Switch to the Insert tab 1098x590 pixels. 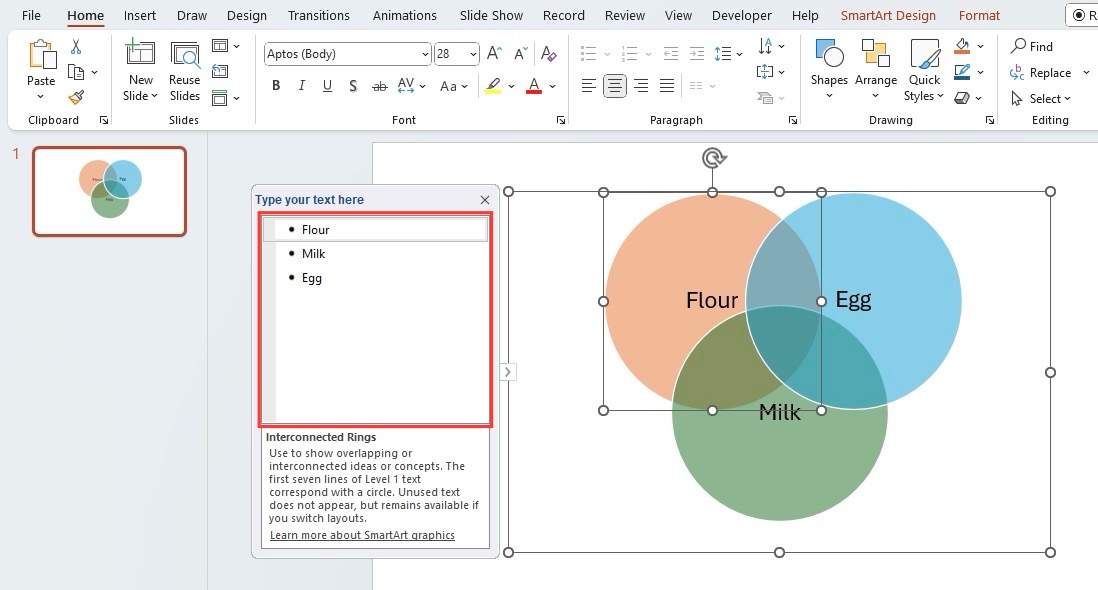click(x=140, y=15)
